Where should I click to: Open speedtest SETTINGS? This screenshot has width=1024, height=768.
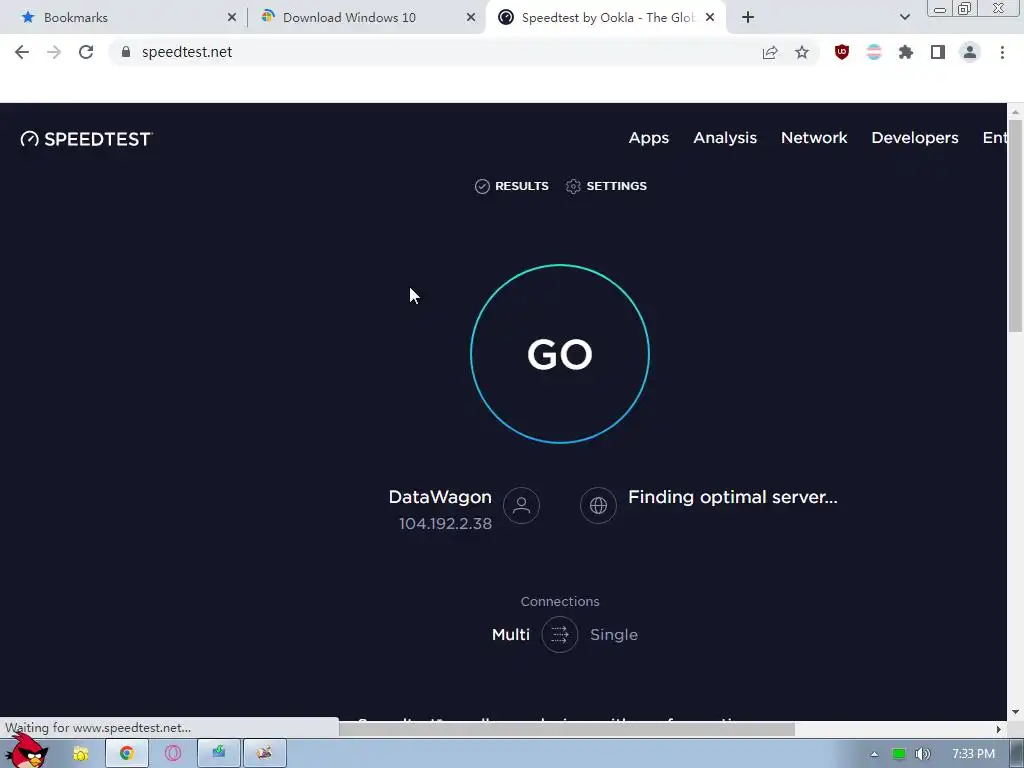606,186
